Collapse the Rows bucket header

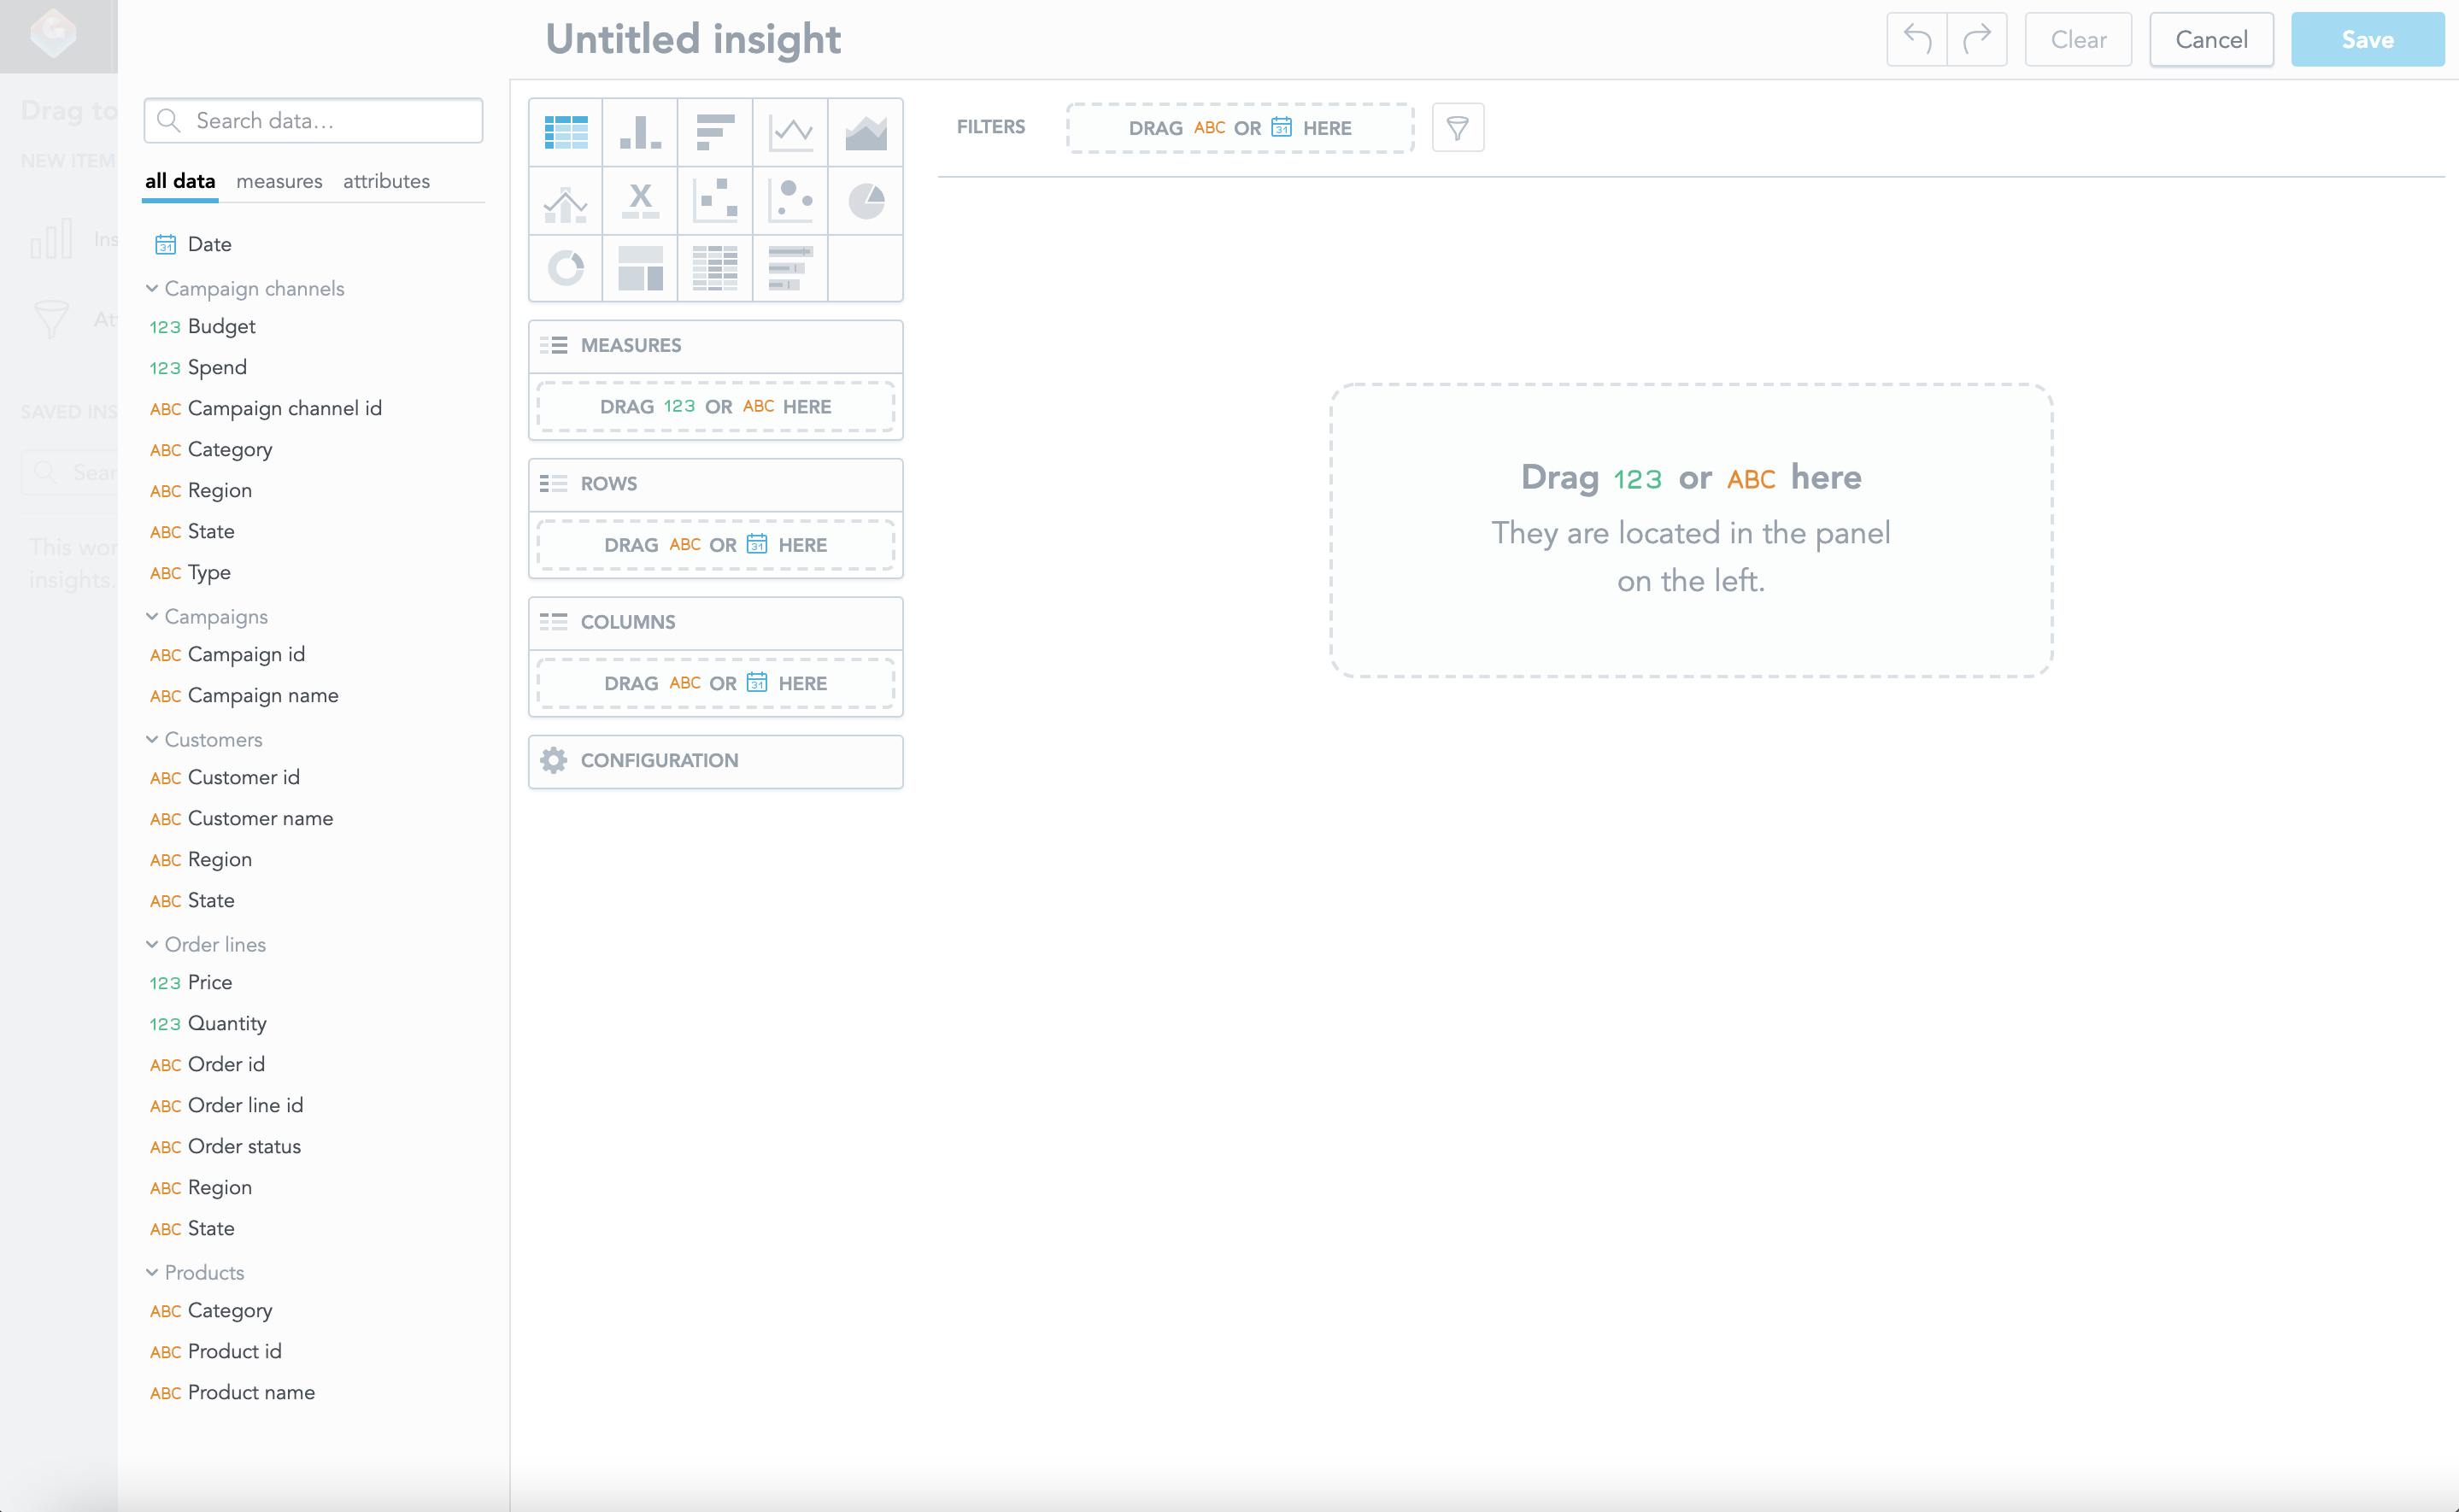click(715, 484)
